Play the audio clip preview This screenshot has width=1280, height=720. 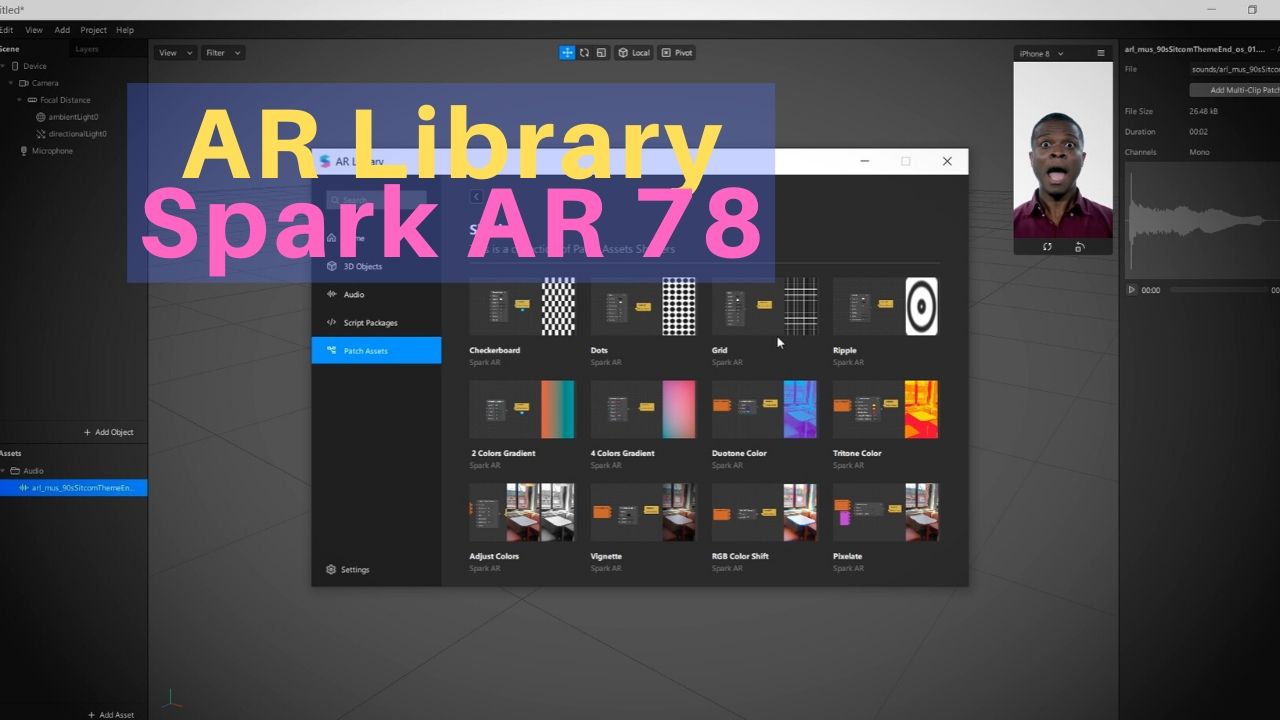pyautogui.click(x=1132, y=290)
